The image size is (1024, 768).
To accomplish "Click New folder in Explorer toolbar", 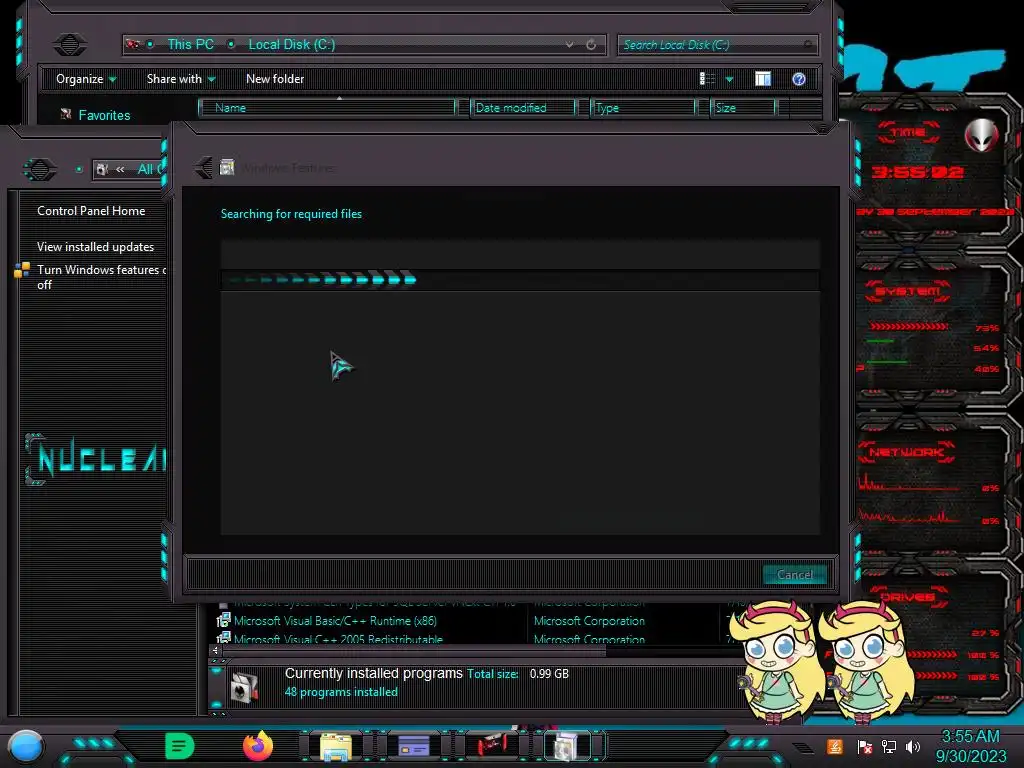I will tap(275, 79).
